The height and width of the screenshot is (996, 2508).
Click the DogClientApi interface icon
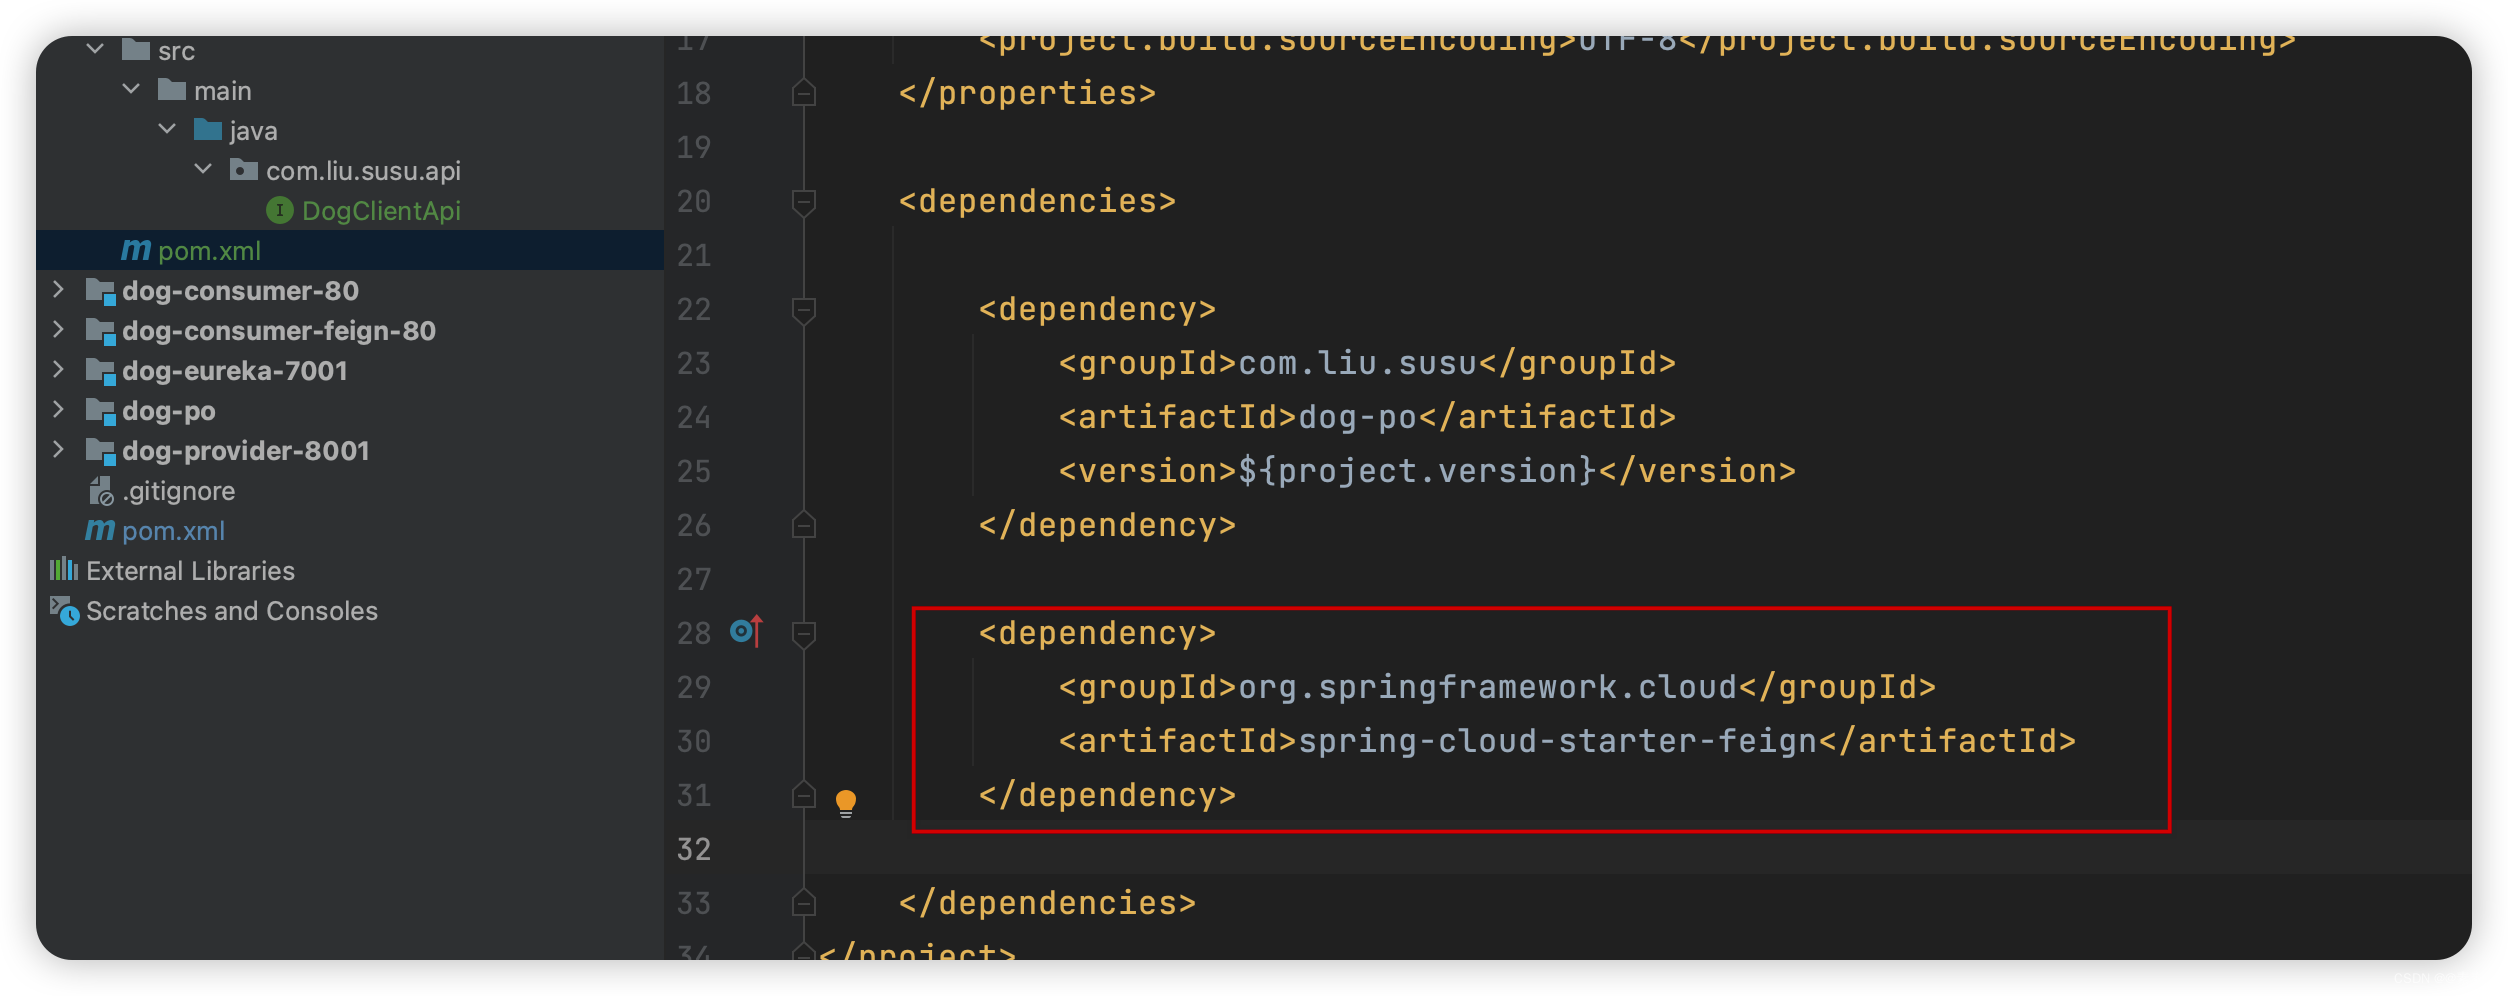280,210
